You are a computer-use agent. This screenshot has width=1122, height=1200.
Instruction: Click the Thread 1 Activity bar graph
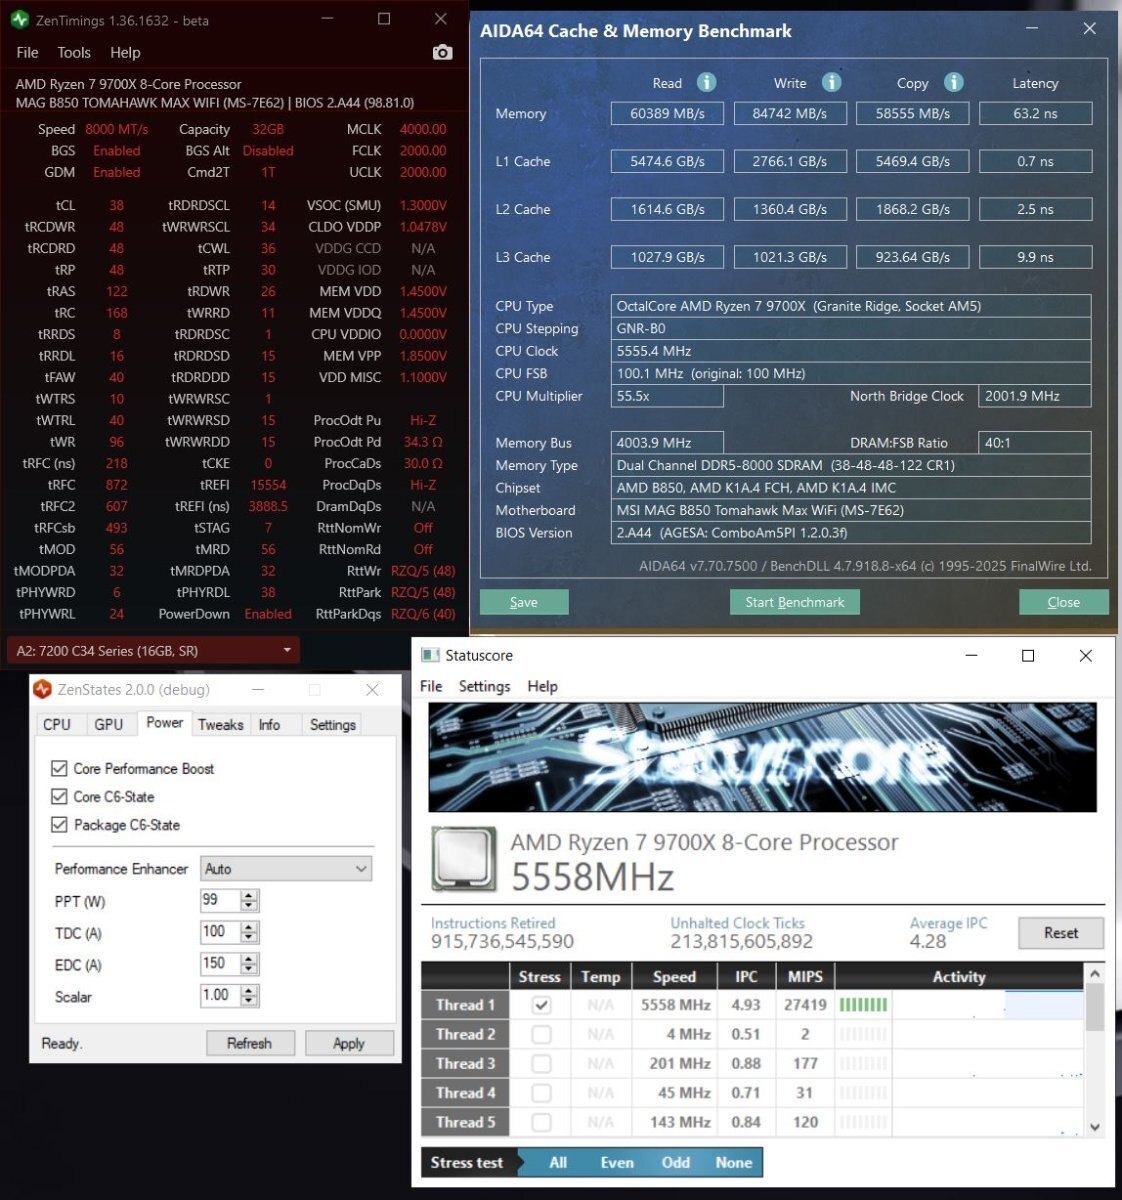point(863,1005)
